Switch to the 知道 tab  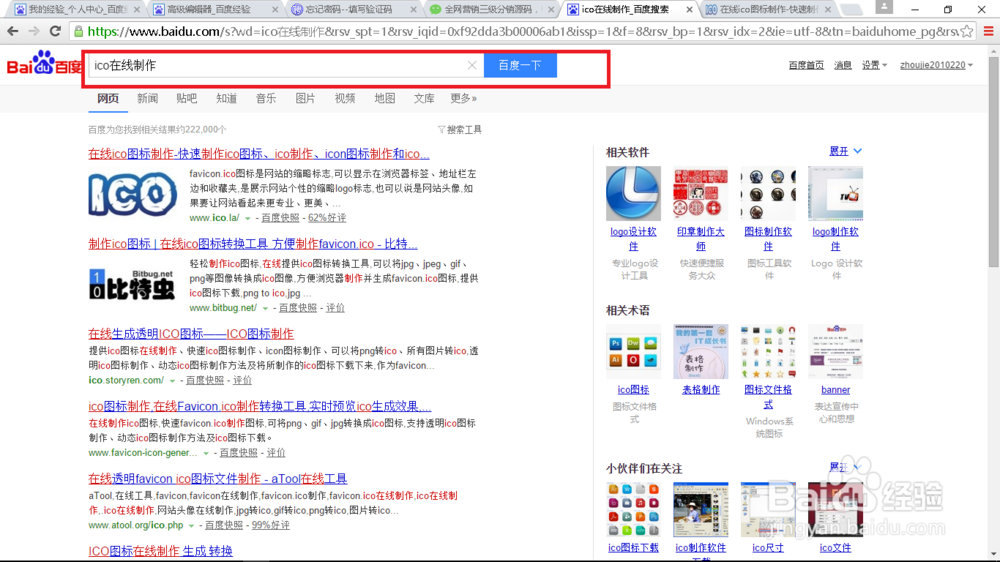point(226,98)
